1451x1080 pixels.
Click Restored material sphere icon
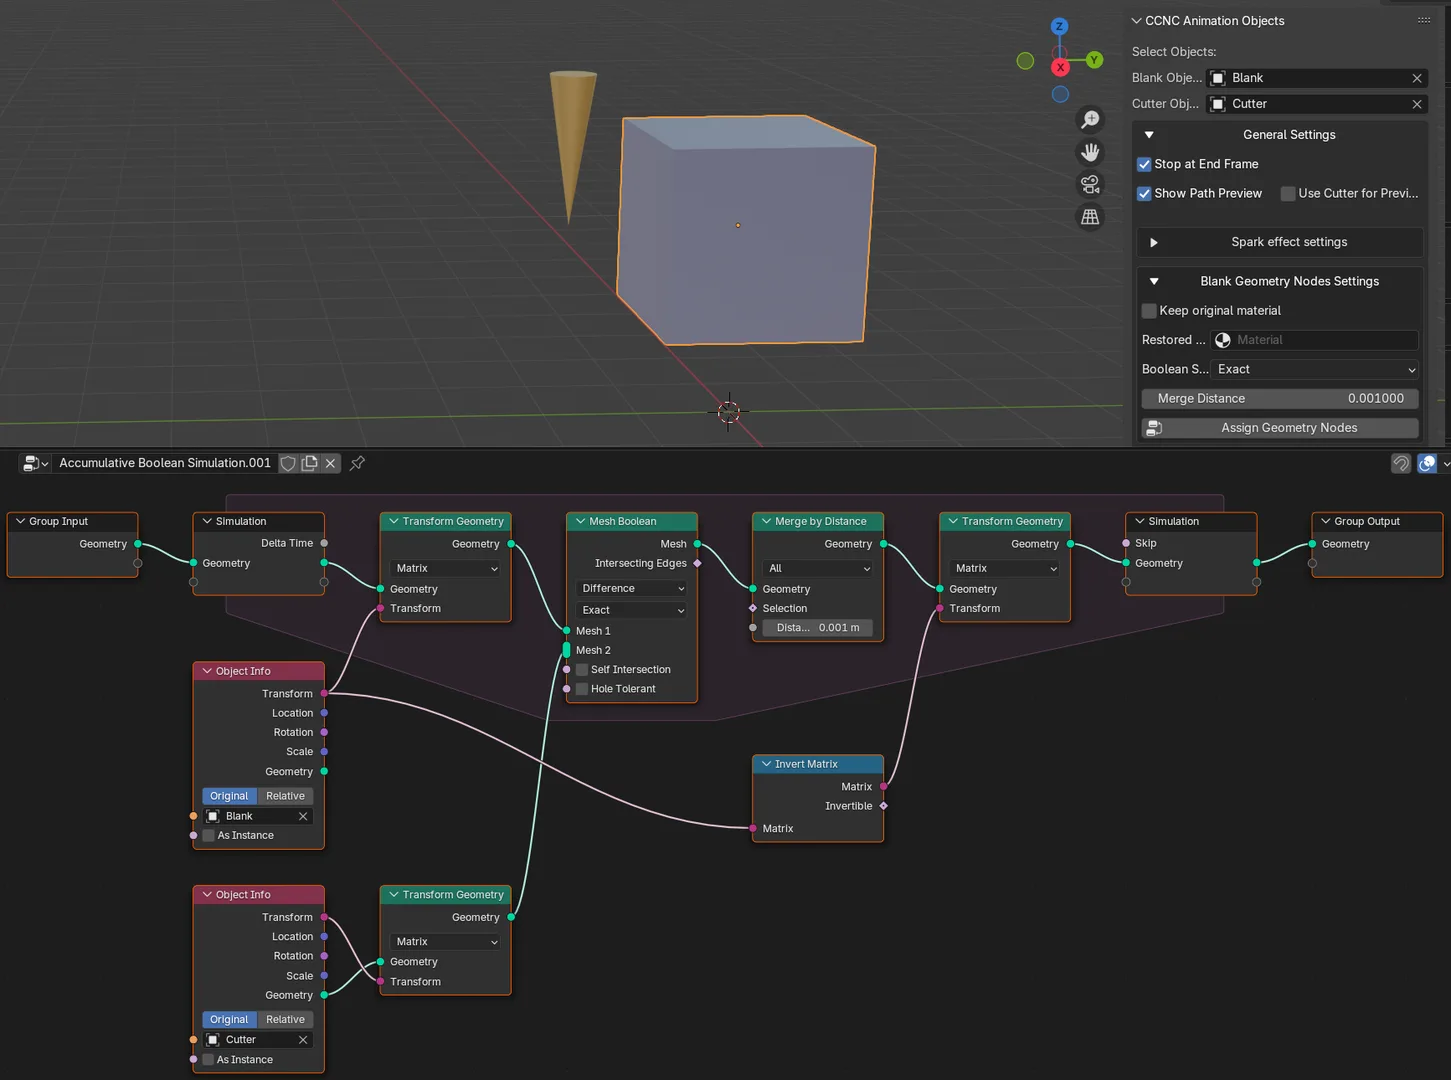[1223, 340]
